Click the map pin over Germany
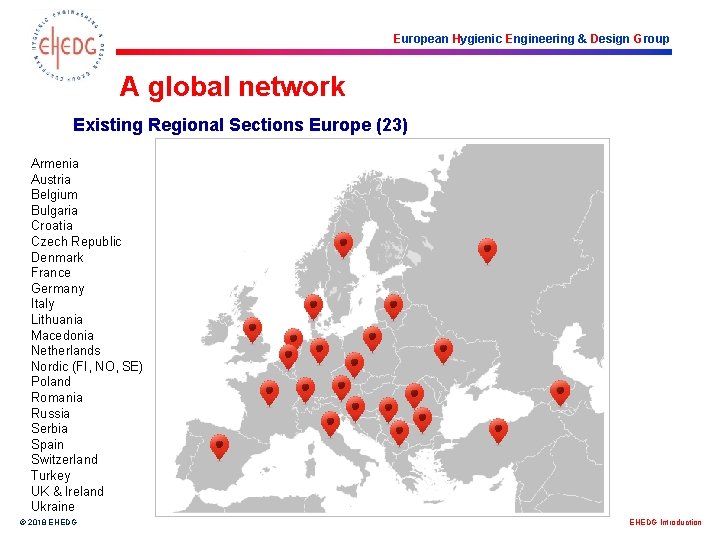The width and height of the screenshot is (720, 540). click(320, 351)
